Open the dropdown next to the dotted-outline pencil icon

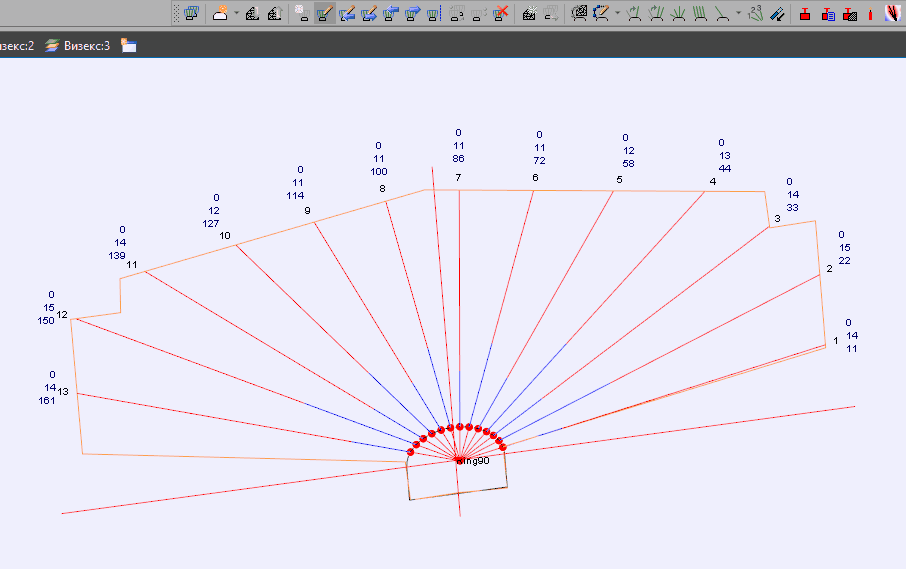pyautogui.click(x=617, y=14)
